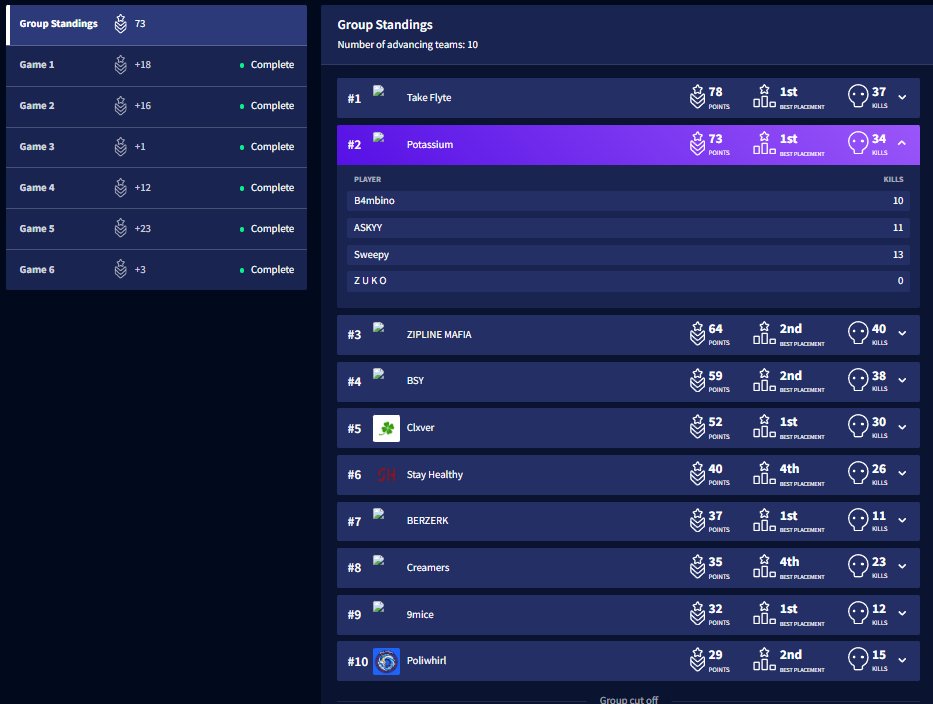Image resolution: width=933 pixels, height=704 pixels.
Task: Expand the Take Flyte team row
Action: 902,97
